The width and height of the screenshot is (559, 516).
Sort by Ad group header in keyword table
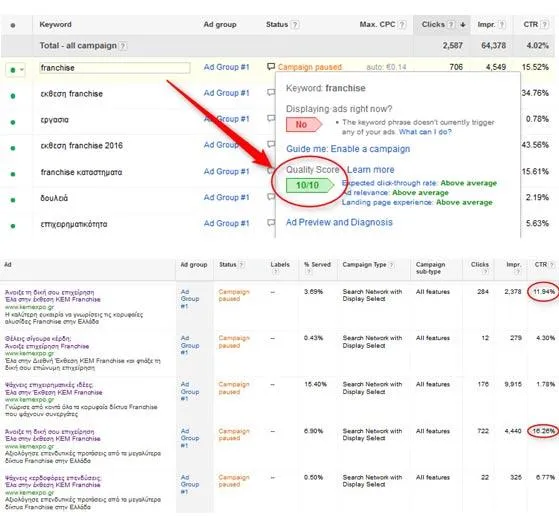click(220, 25)
